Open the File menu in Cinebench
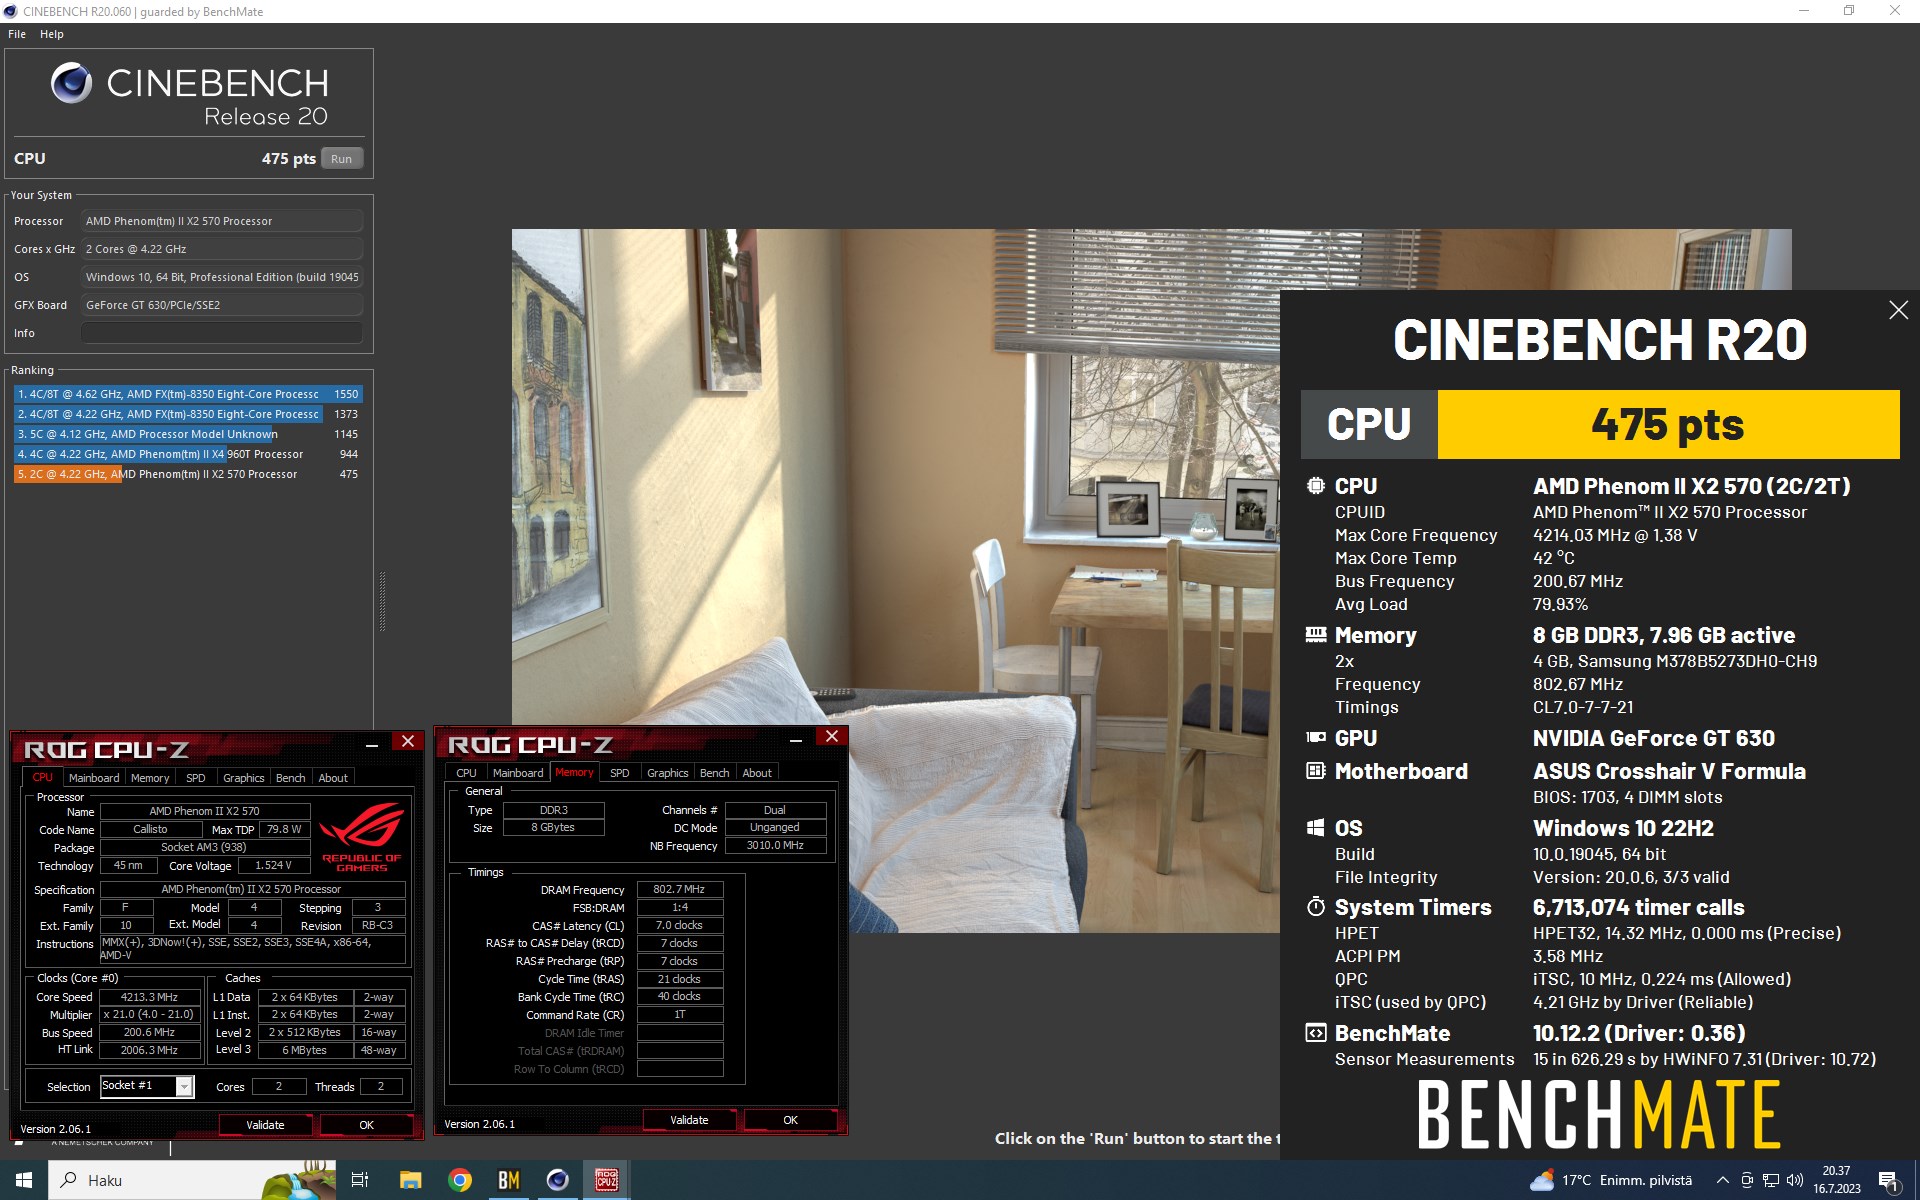1920x1200 pixels. click(17, 34)
